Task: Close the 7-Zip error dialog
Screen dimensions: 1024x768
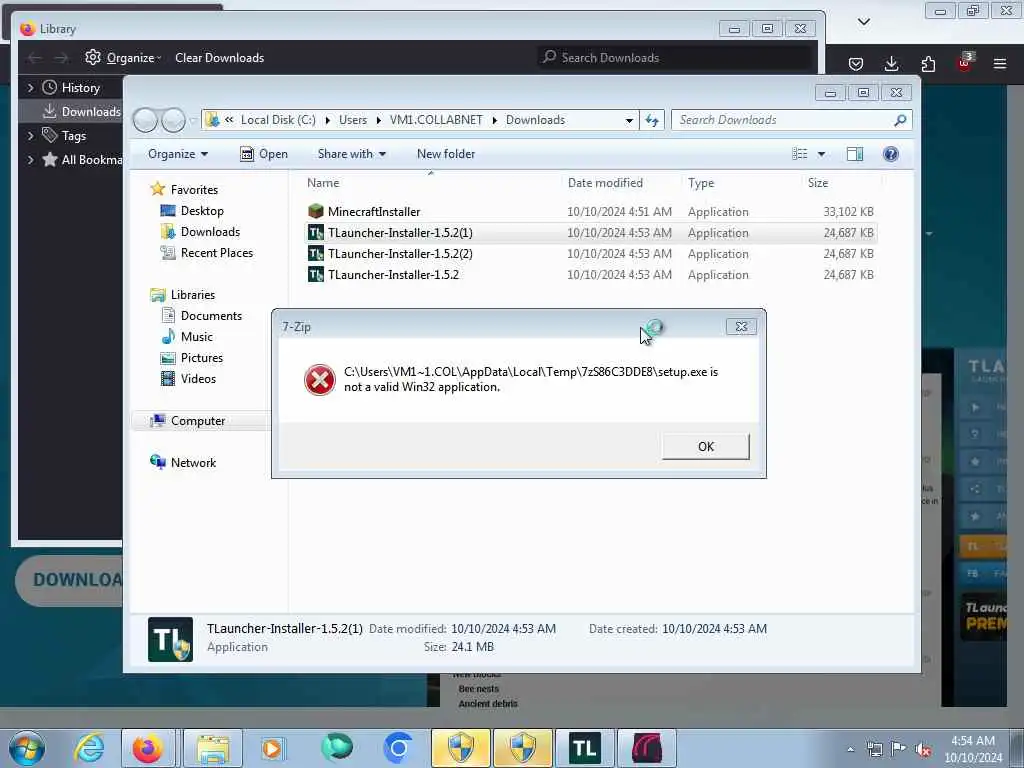Action: tap(741, 327)
